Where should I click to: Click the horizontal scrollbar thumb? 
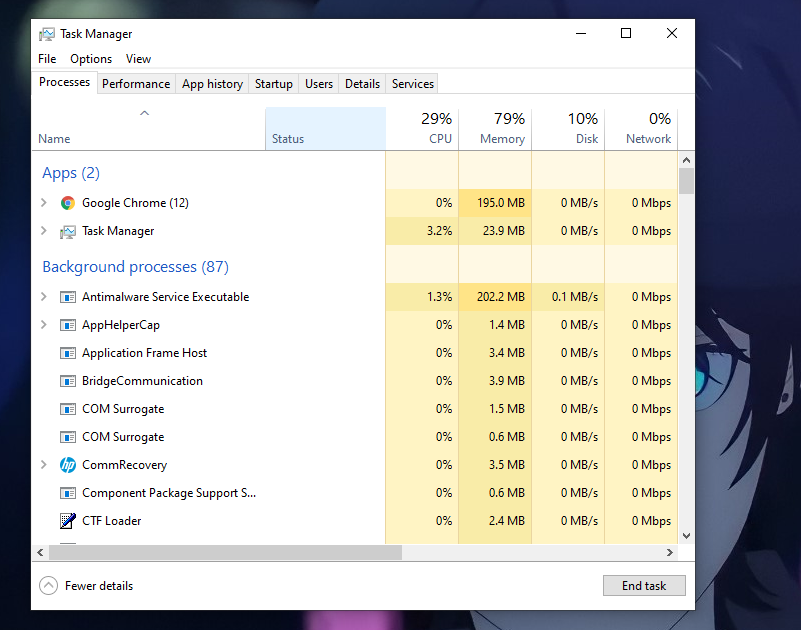tap(225, 552)
